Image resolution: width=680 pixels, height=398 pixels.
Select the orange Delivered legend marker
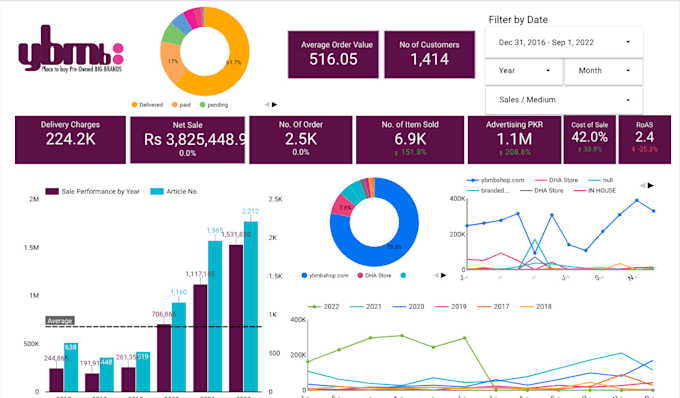click(x=134, y=104)
